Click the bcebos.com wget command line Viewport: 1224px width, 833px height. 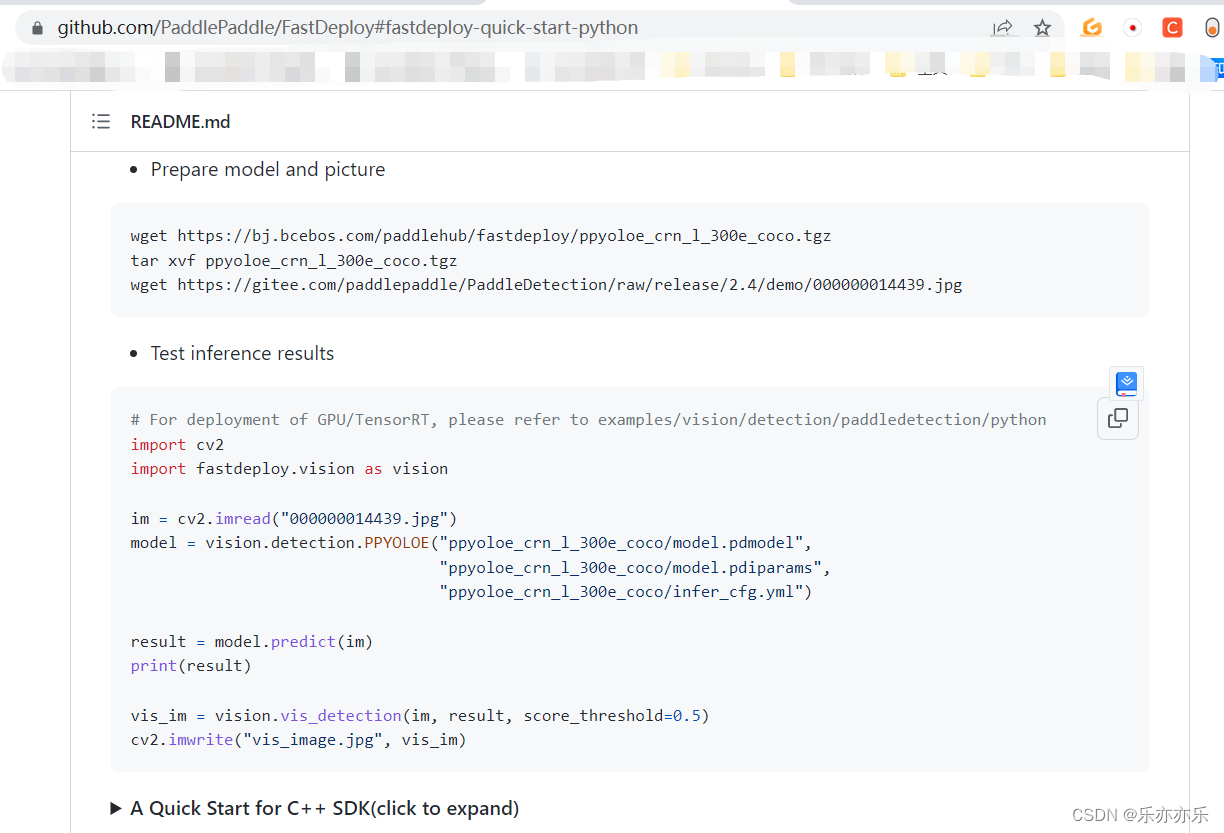[480, 236]
